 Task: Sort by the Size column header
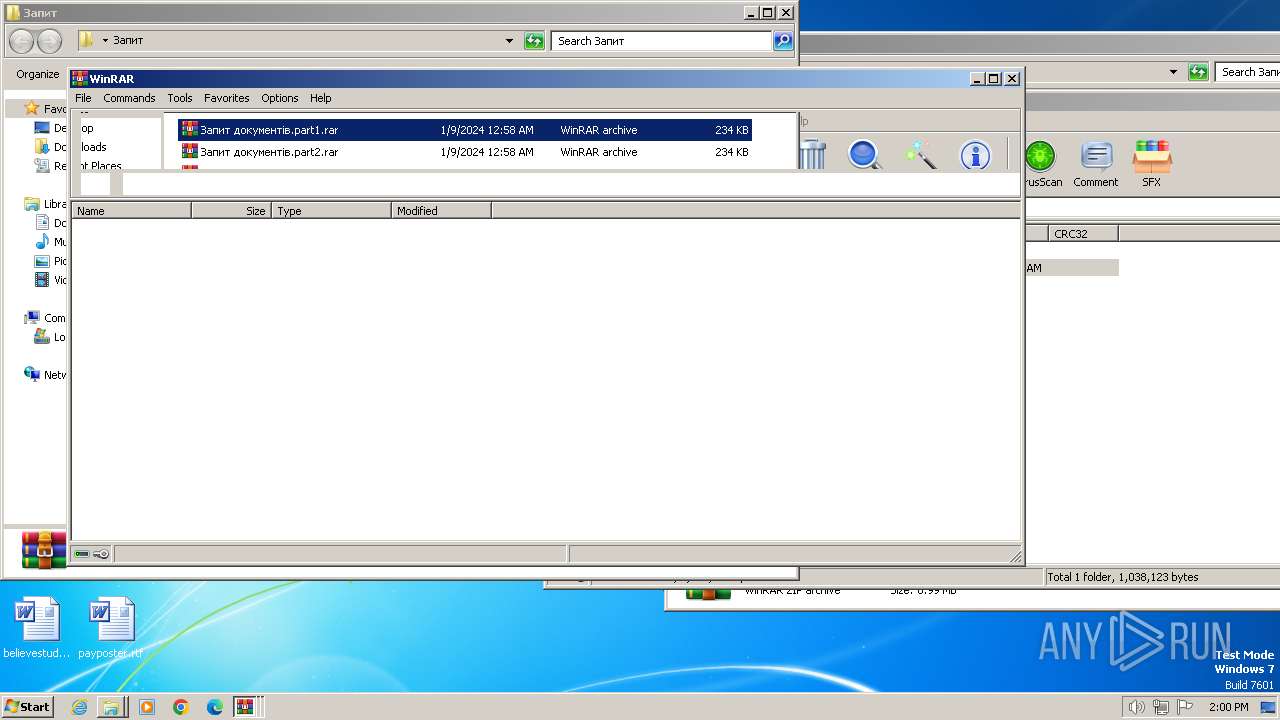231,211
